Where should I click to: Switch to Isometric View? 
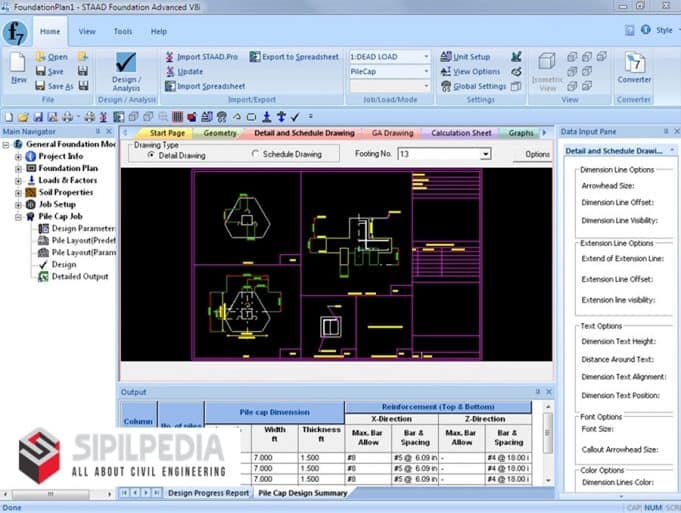(547, 66)
